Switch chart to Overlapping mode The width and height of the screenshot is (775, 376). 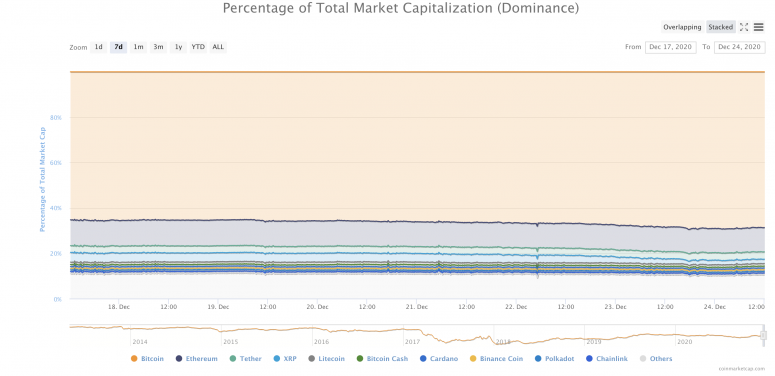(x=682, y=27)
